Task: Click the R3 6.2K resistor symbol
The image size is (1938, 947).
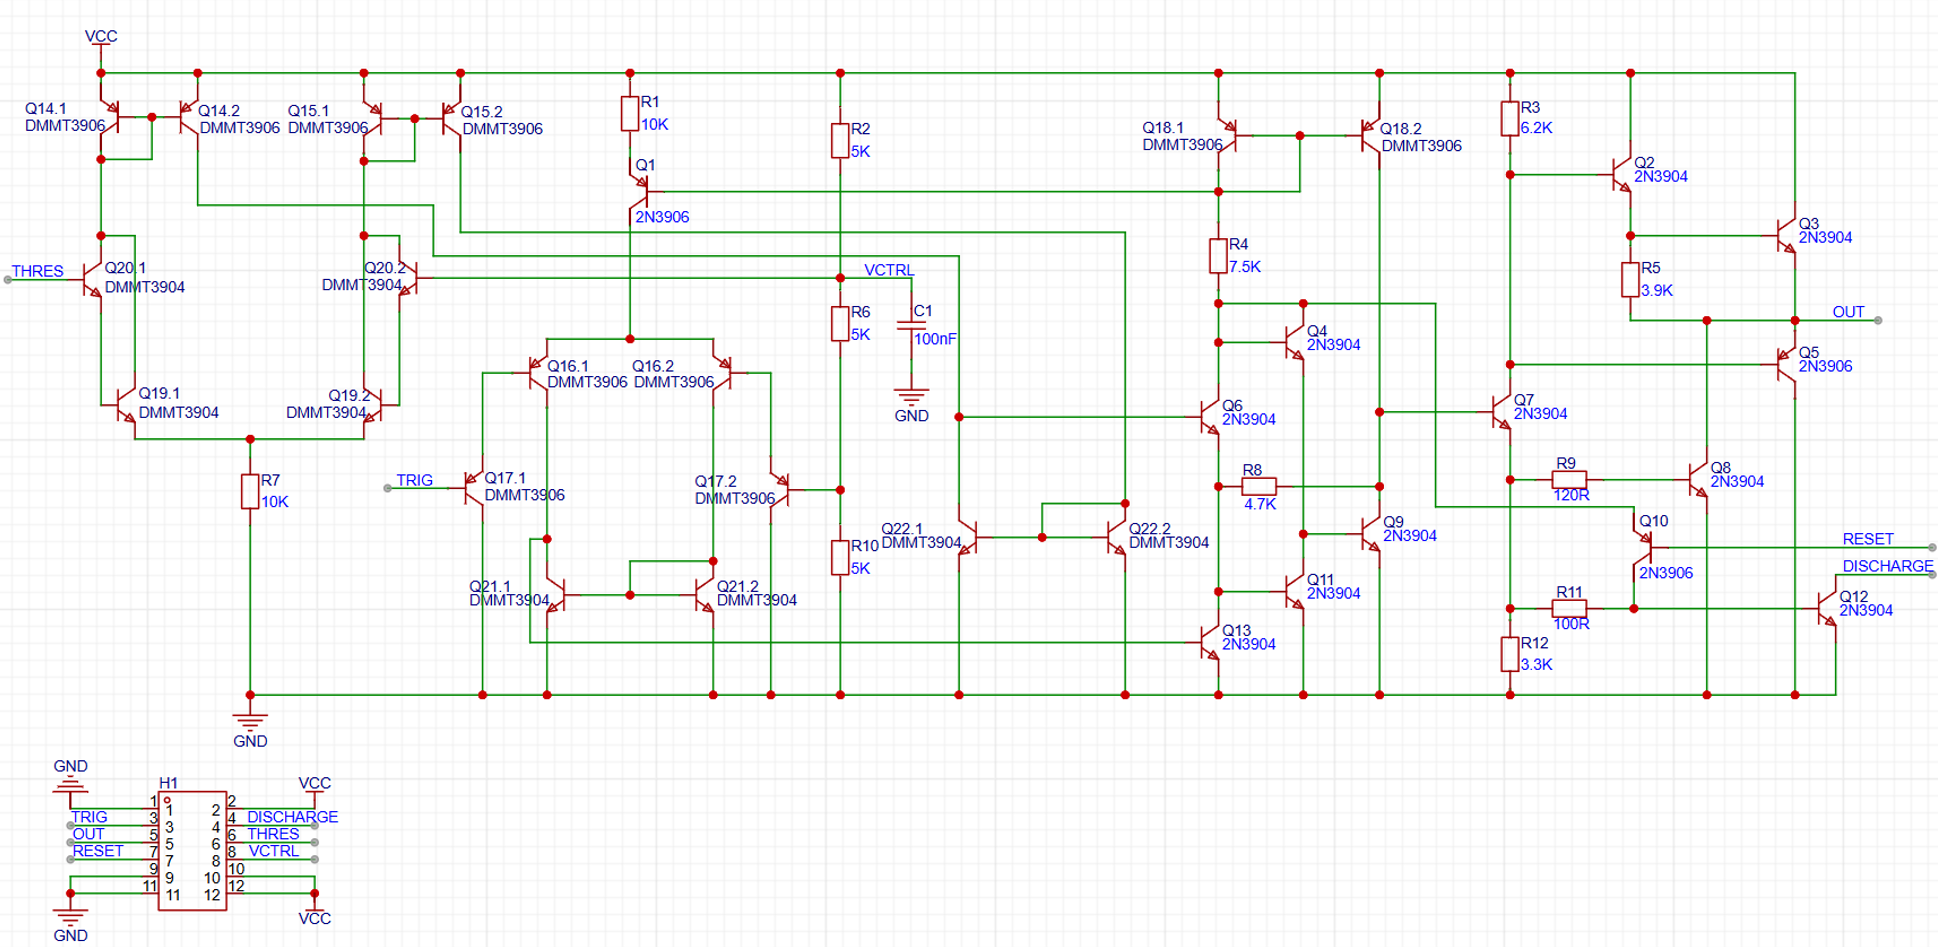Action: (x=1510, y=118)
